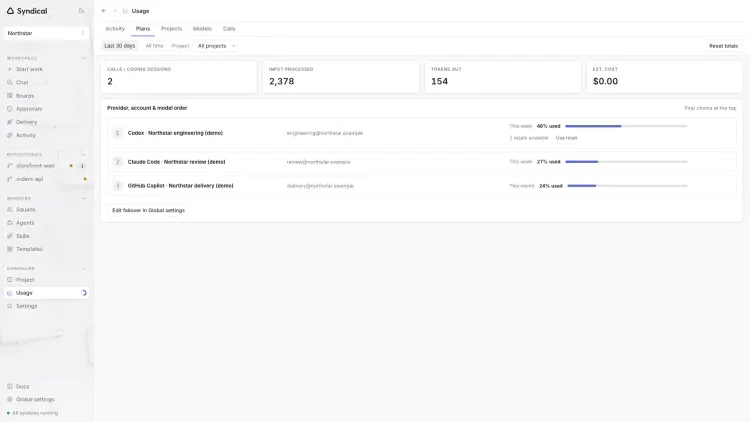This screenshot has width=750, height=422.
Task: Click the Usage loading spinner in sidebar
Action: pos(84,293)
